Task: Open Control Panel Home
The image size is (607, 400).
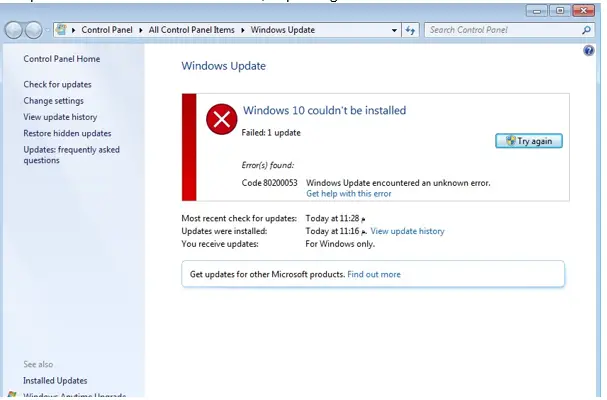Action: (x=62, y=59)
